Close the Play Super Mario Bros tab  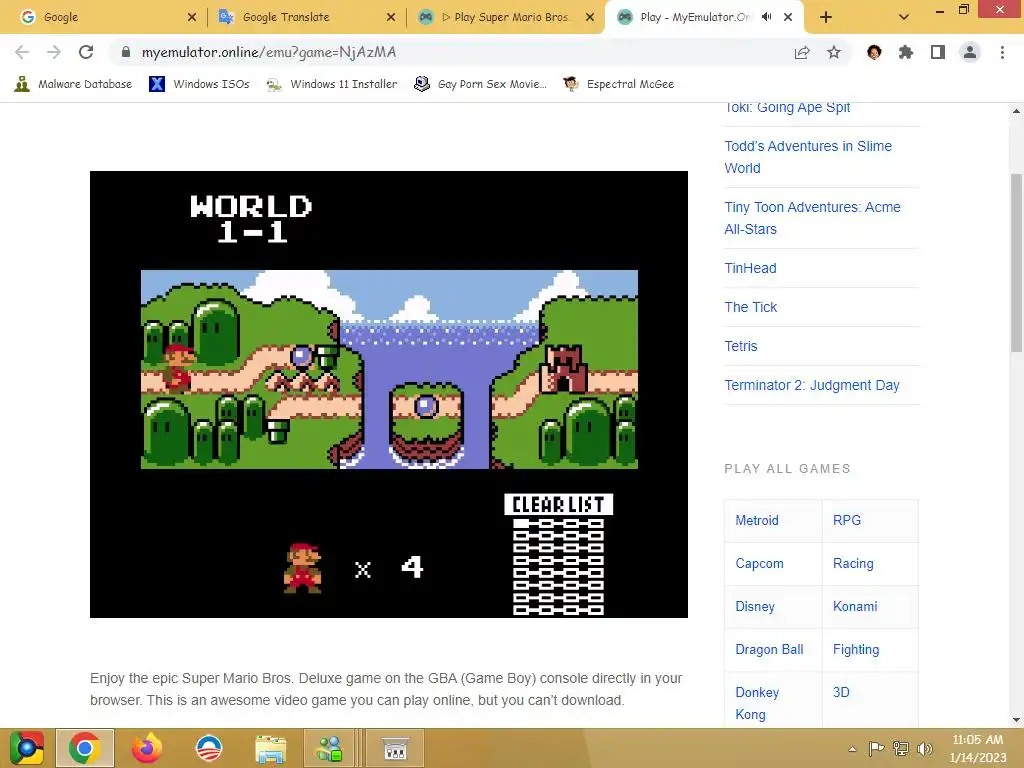[x=590, y=17]
